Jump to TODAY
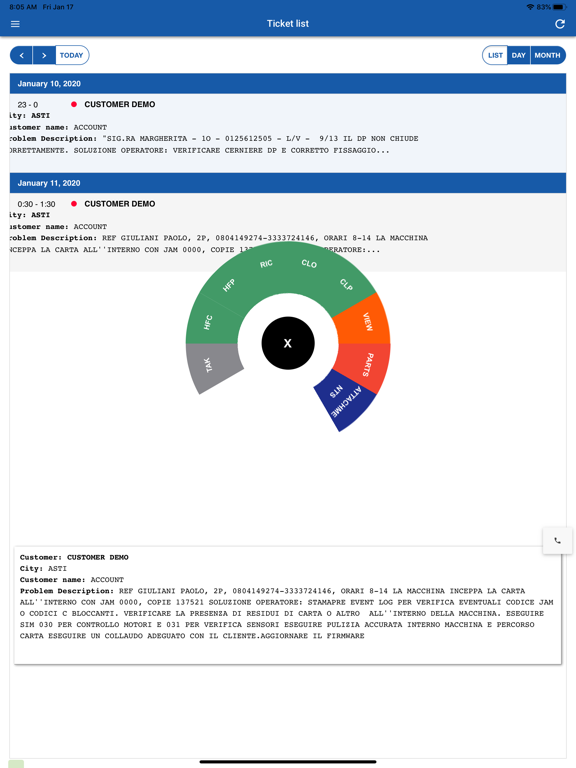The height and width of the screenshot is (768, 576). (x=72, y=55)
